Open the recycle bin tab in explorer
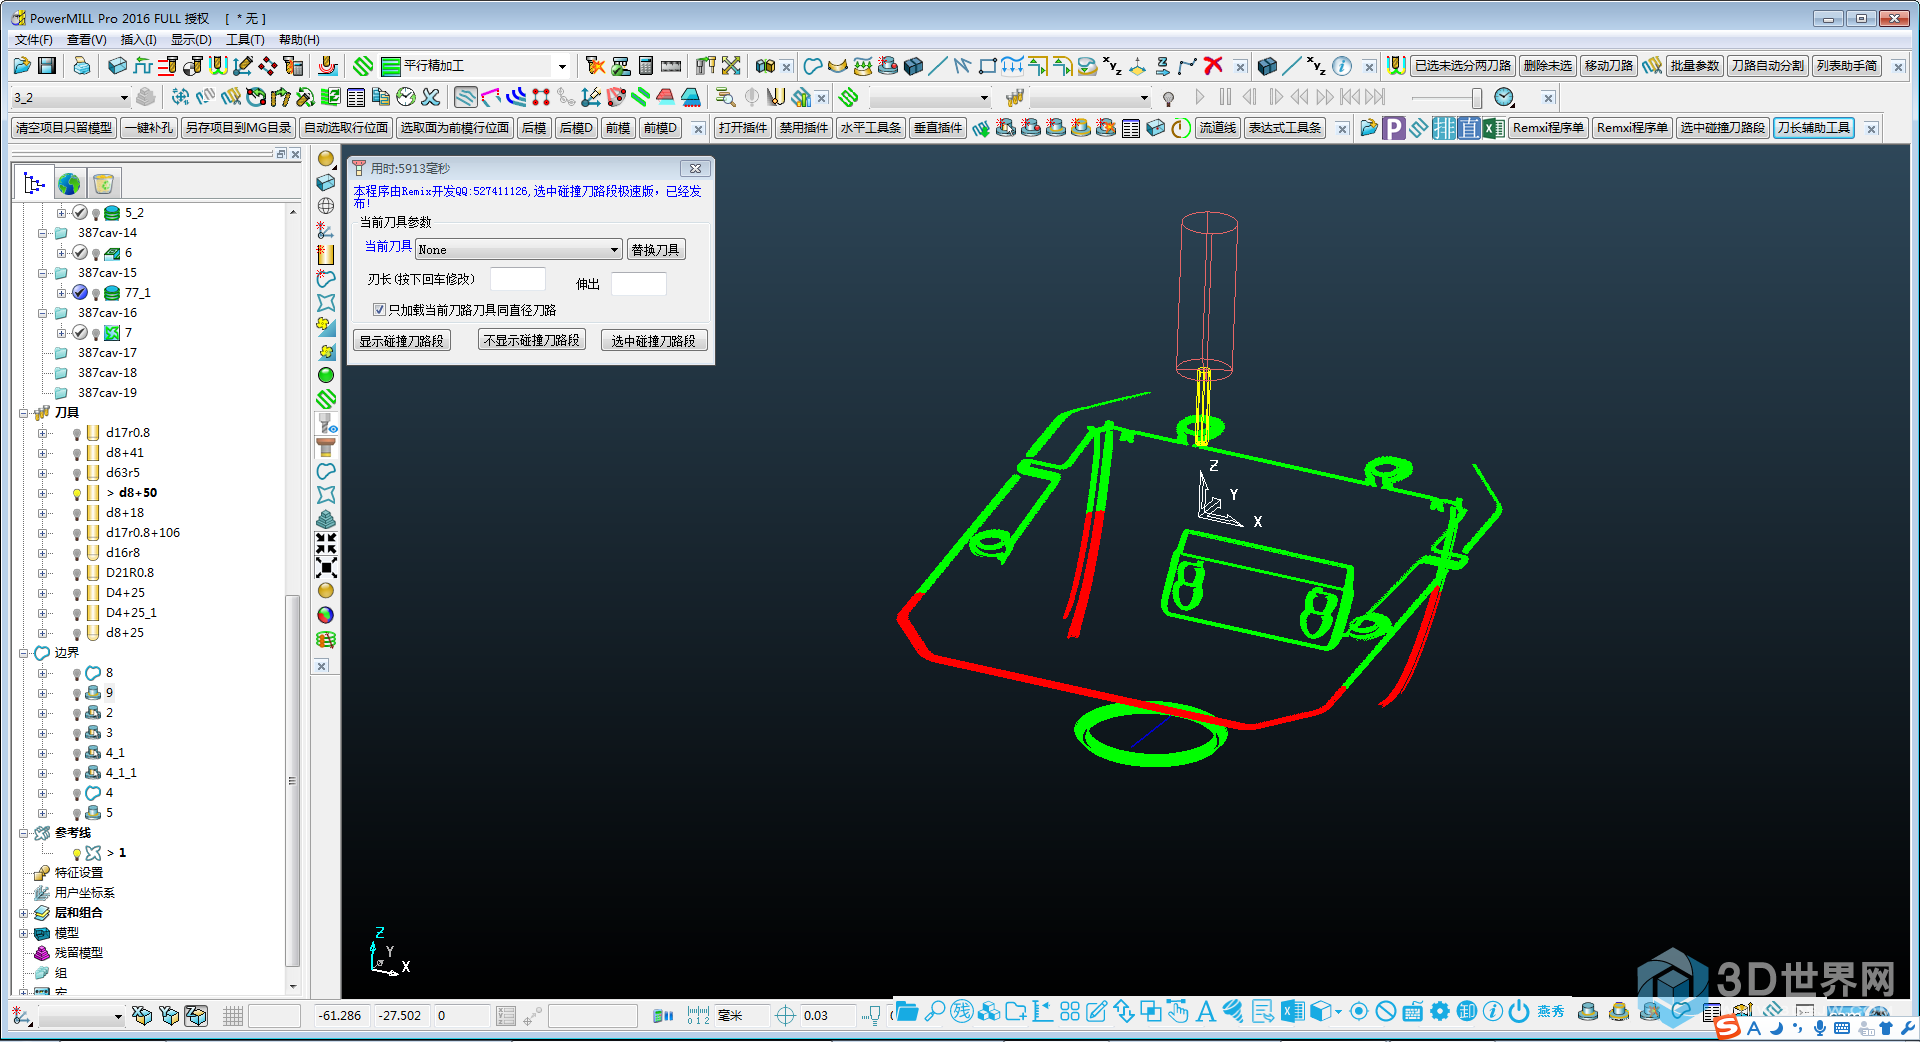The image size is (1920, 1042). tap(103, 184)
